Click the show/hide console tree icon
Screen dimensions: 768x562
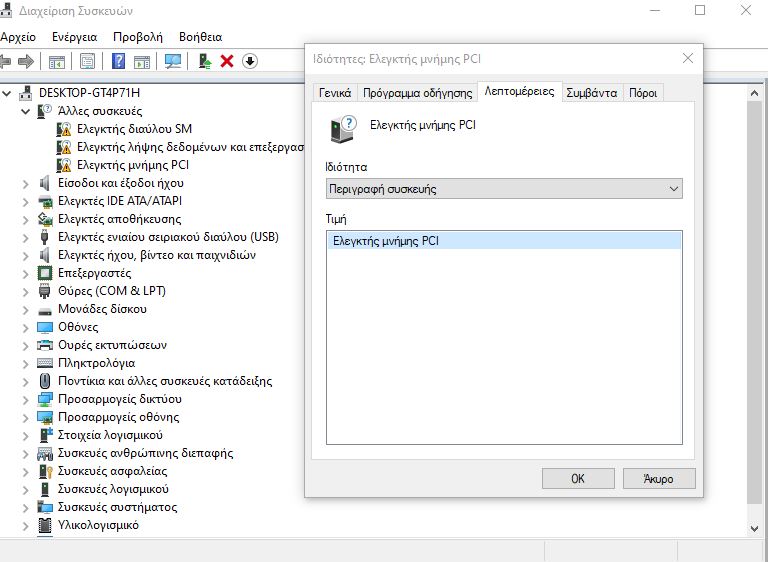tap(57, 61)
